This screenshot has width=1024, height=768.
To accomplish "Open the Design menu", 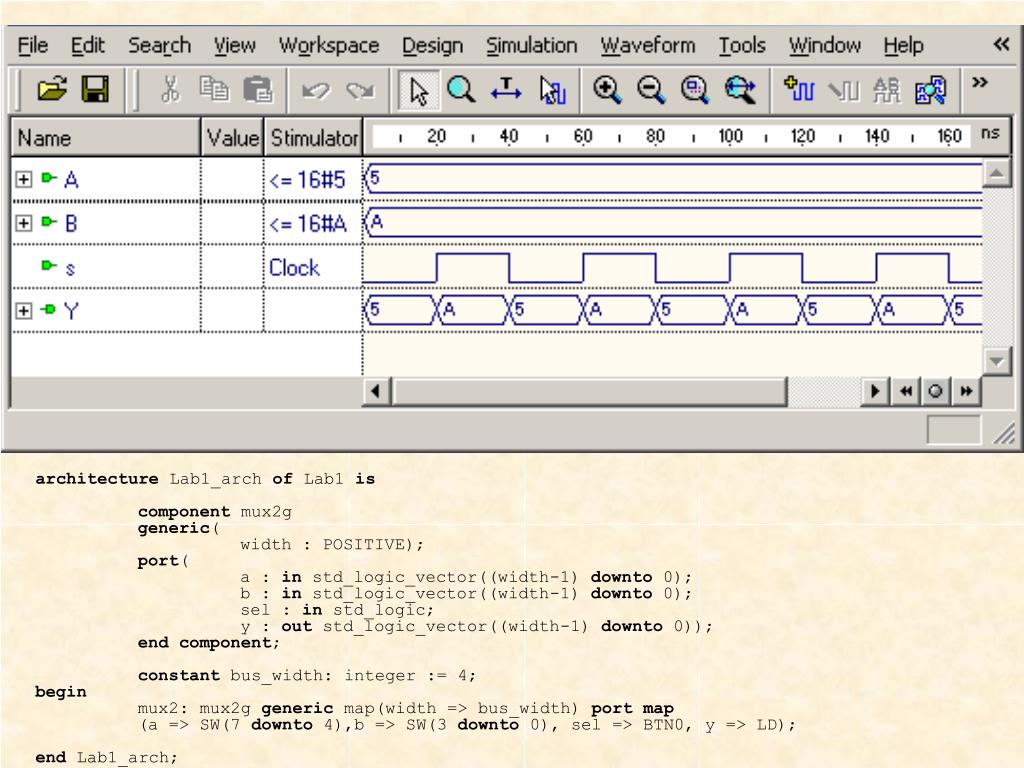I will (432, 45).
